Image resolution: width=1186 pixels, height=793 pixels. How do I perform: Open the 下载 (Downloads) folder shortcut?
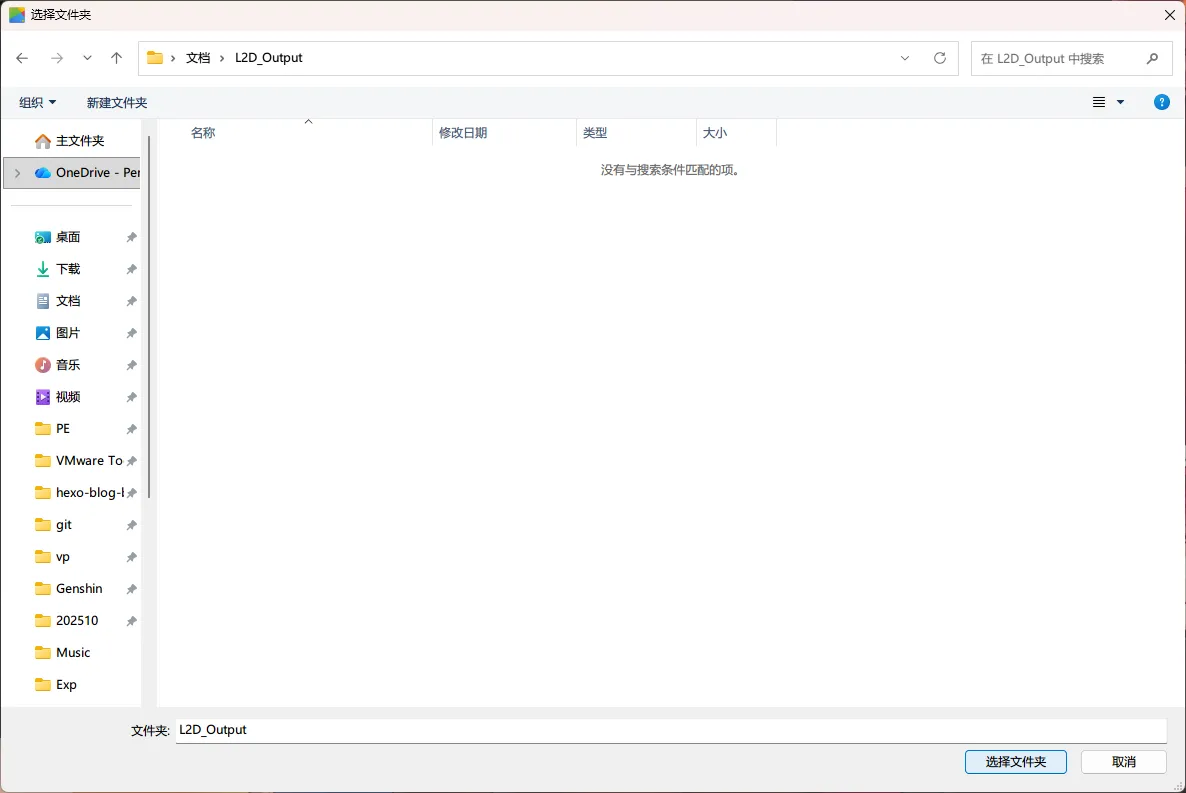click(68, 269)
